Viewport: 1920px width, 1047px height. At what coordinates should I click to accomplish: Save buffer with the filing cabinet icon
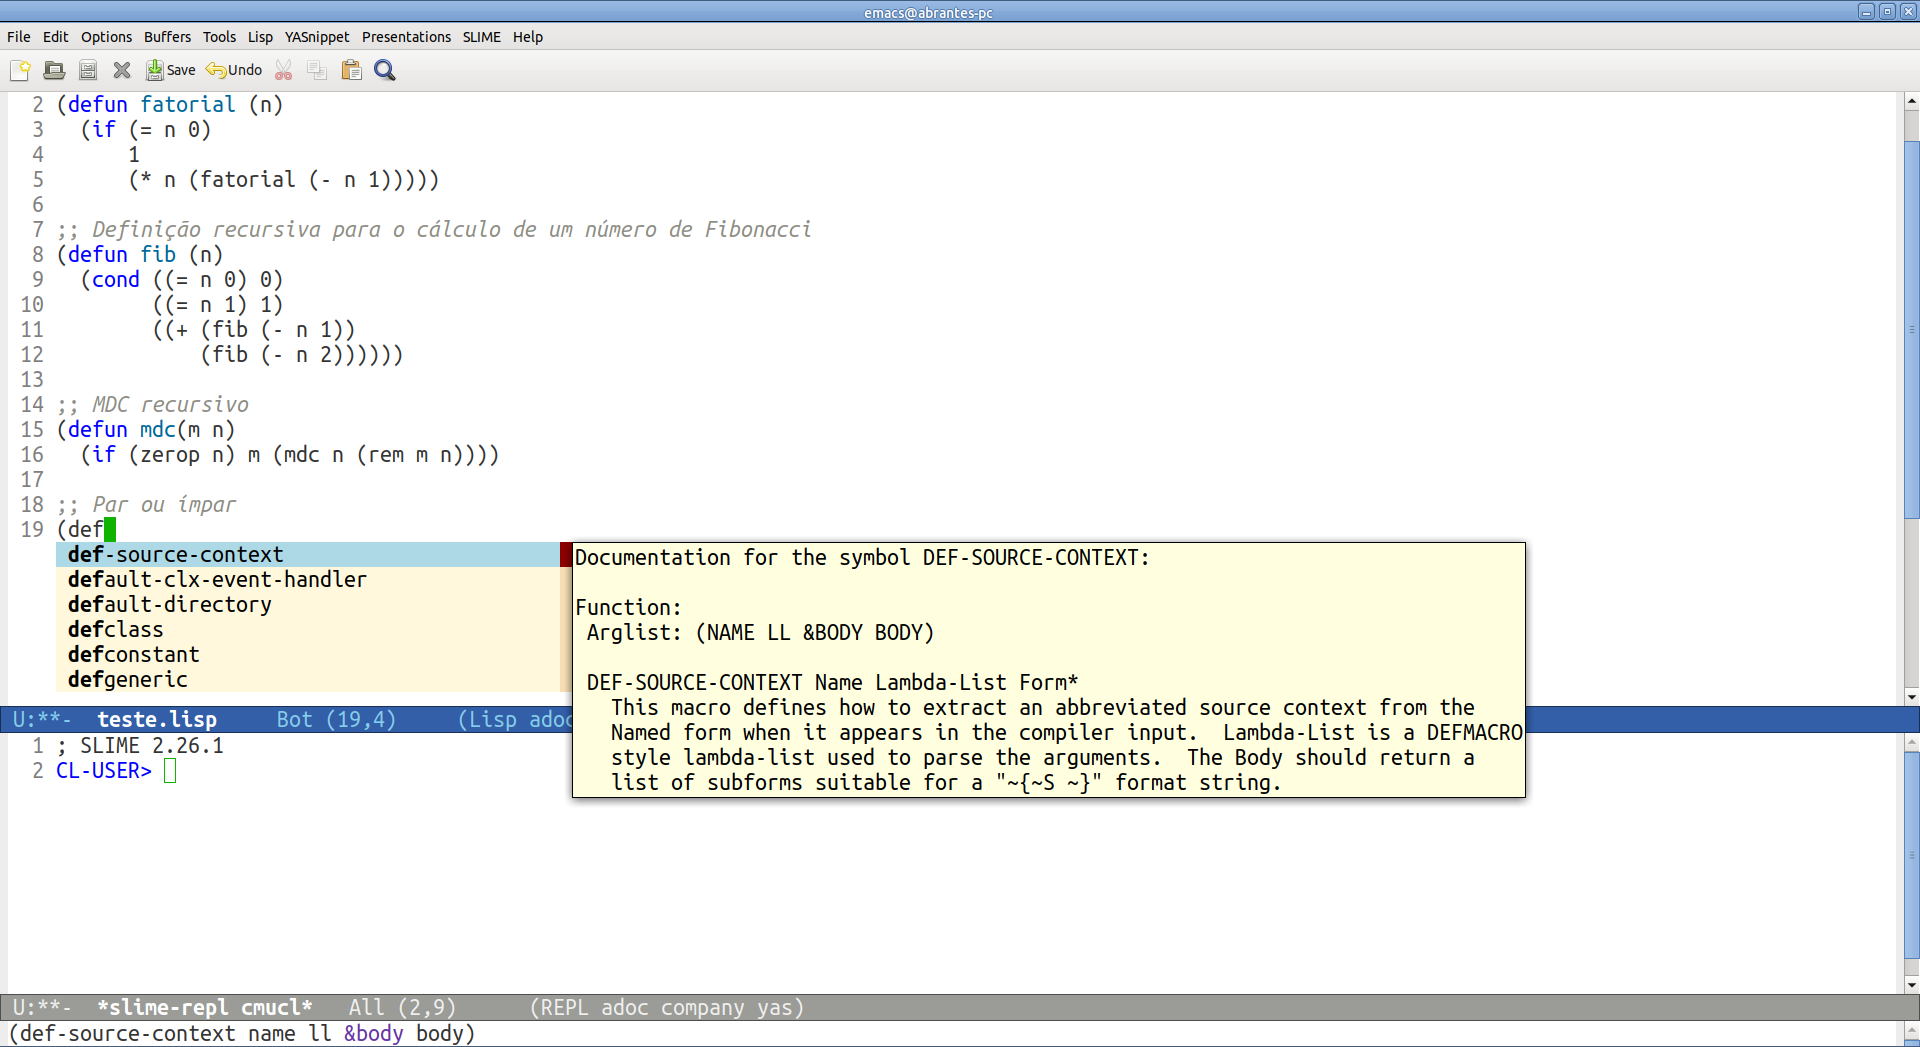(87, 70)
